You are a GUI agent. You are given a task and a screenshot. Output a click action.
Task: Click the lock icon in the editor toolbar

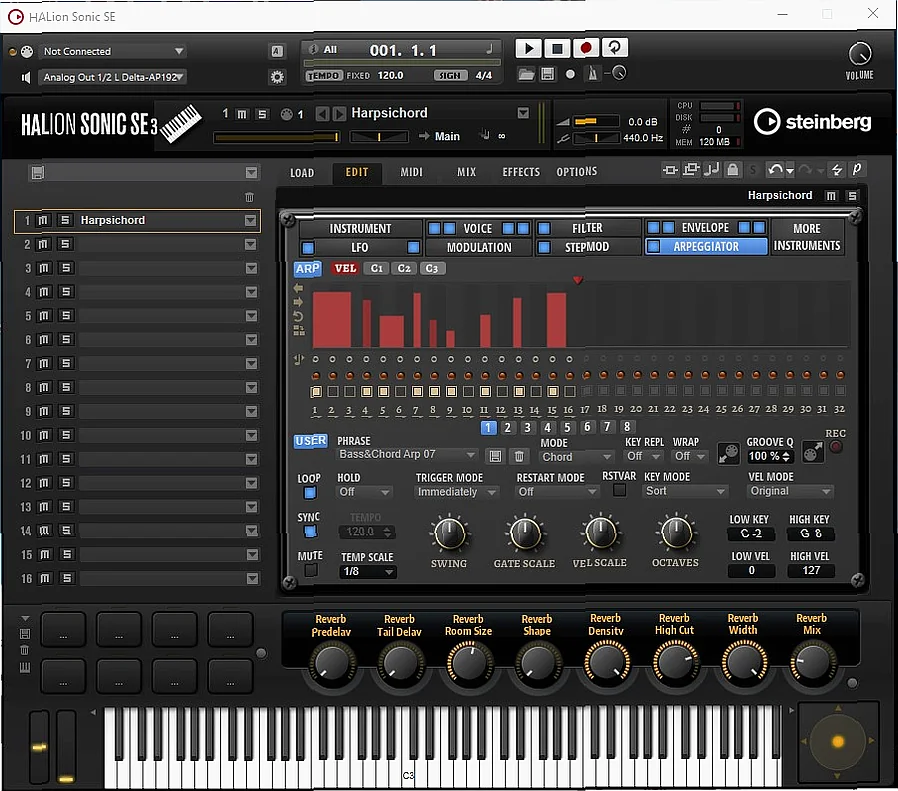(733, 170)
